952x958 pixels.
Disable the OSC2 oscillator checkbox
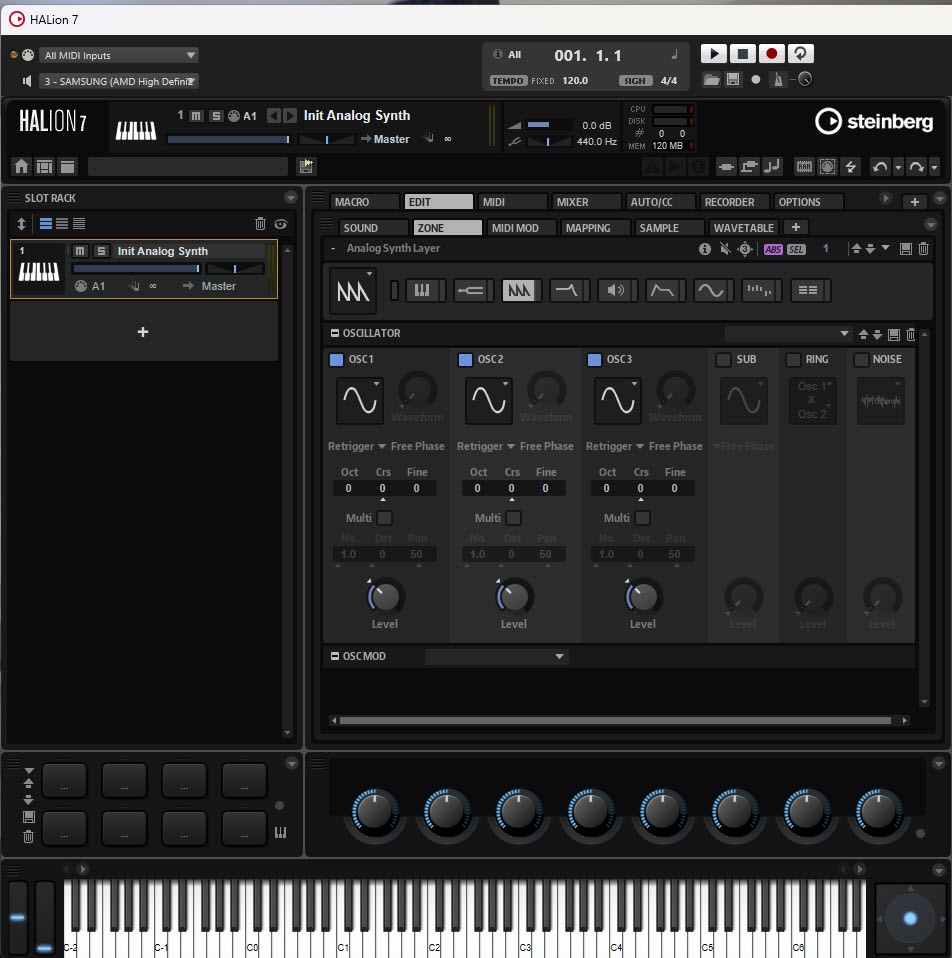(x=465, y=360)
